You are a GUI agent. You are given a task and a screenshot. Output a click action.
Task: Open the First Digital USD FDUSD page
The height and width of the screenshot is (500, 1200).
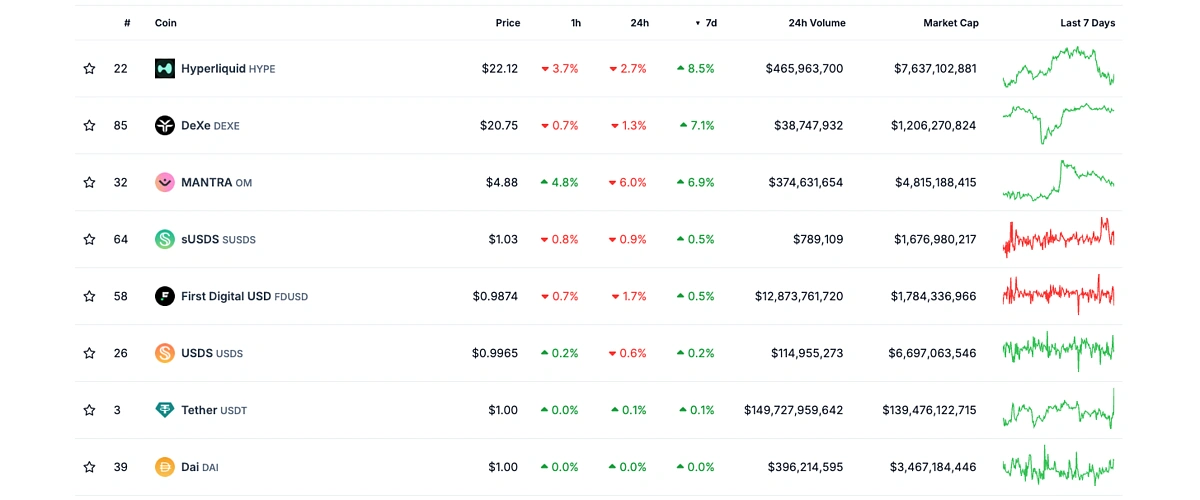tap(244, 297)
